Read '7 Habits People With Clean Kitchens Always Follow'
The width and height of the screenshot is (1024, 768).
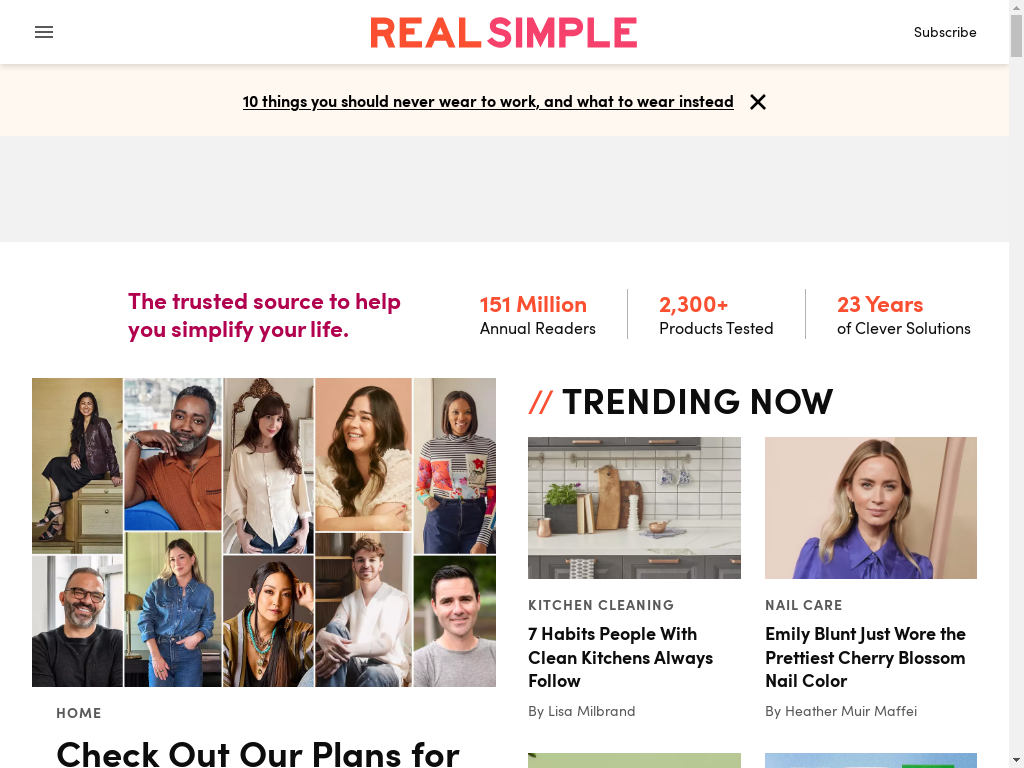[620, 657]
